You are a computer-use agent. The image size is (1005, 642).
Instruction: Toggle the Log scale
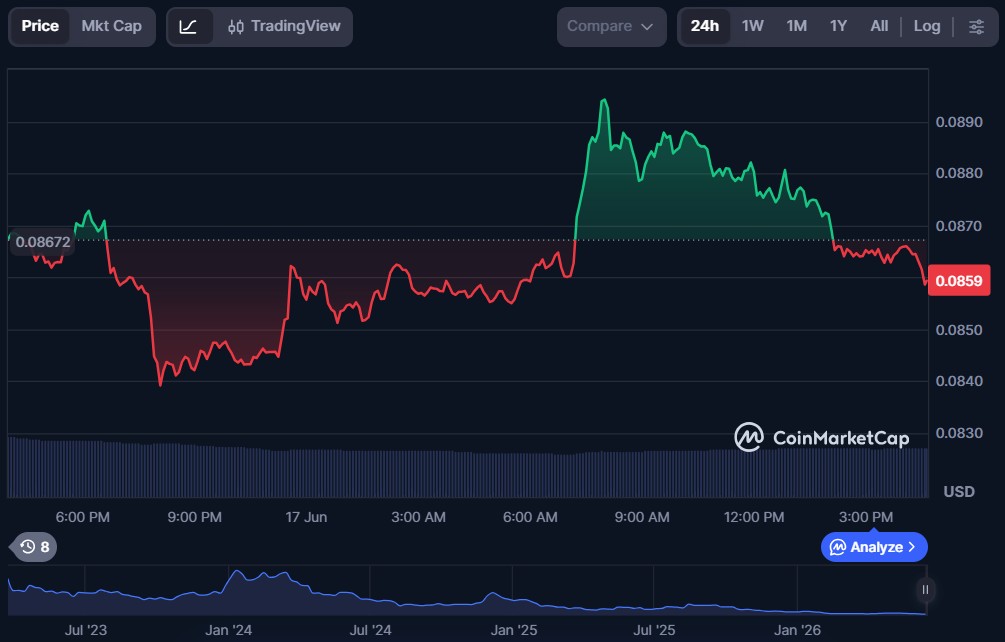[x=927, y=26]
